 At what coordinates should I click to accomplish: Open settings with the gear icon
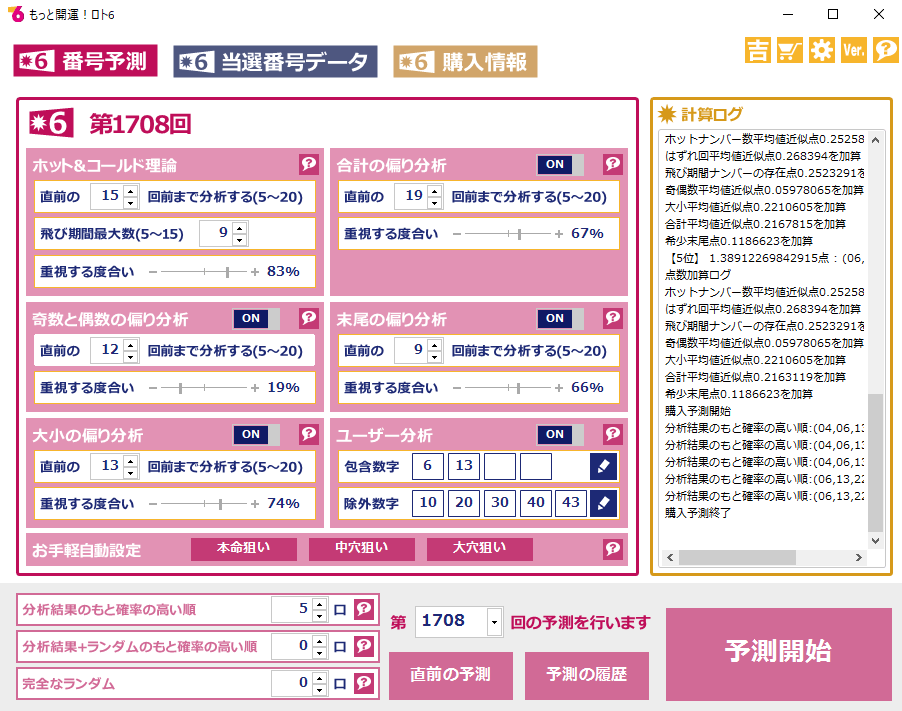coord(822,51)
